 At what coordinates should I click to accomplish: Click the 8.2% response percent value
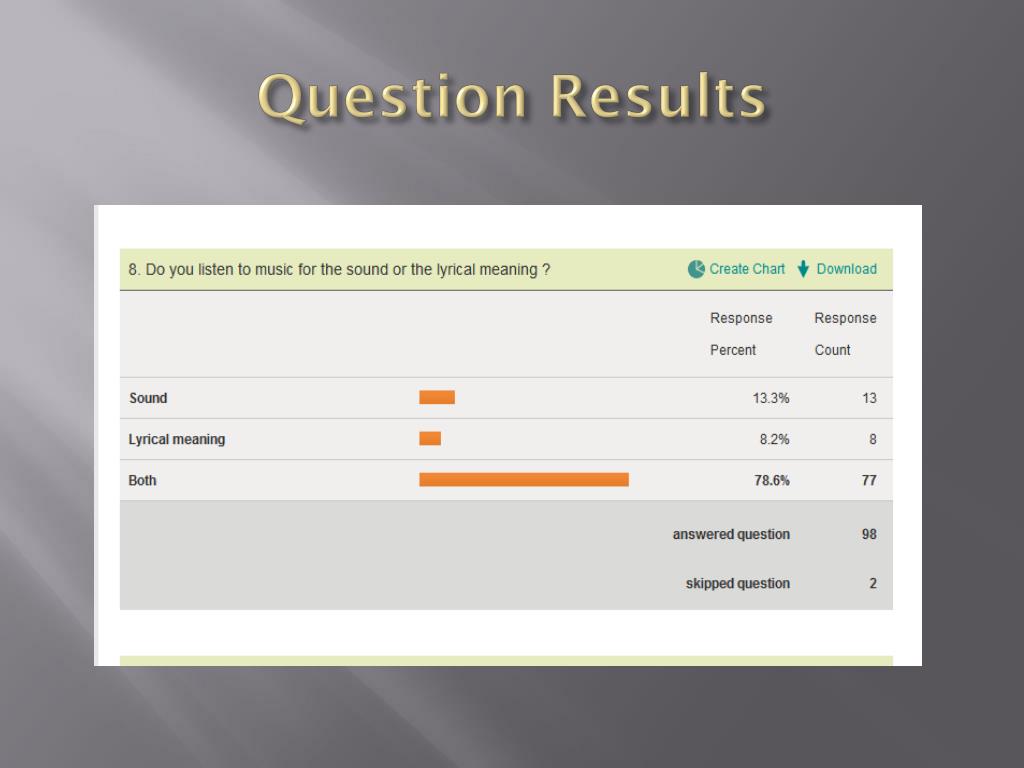click(x=774, y=440)
